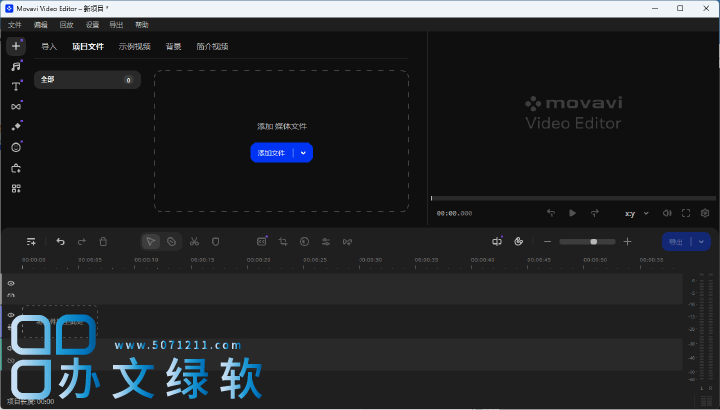Screen dimensions: 720x410
Task: Toggle the eye visibility on the top track
Action: (x=11, y=284)
